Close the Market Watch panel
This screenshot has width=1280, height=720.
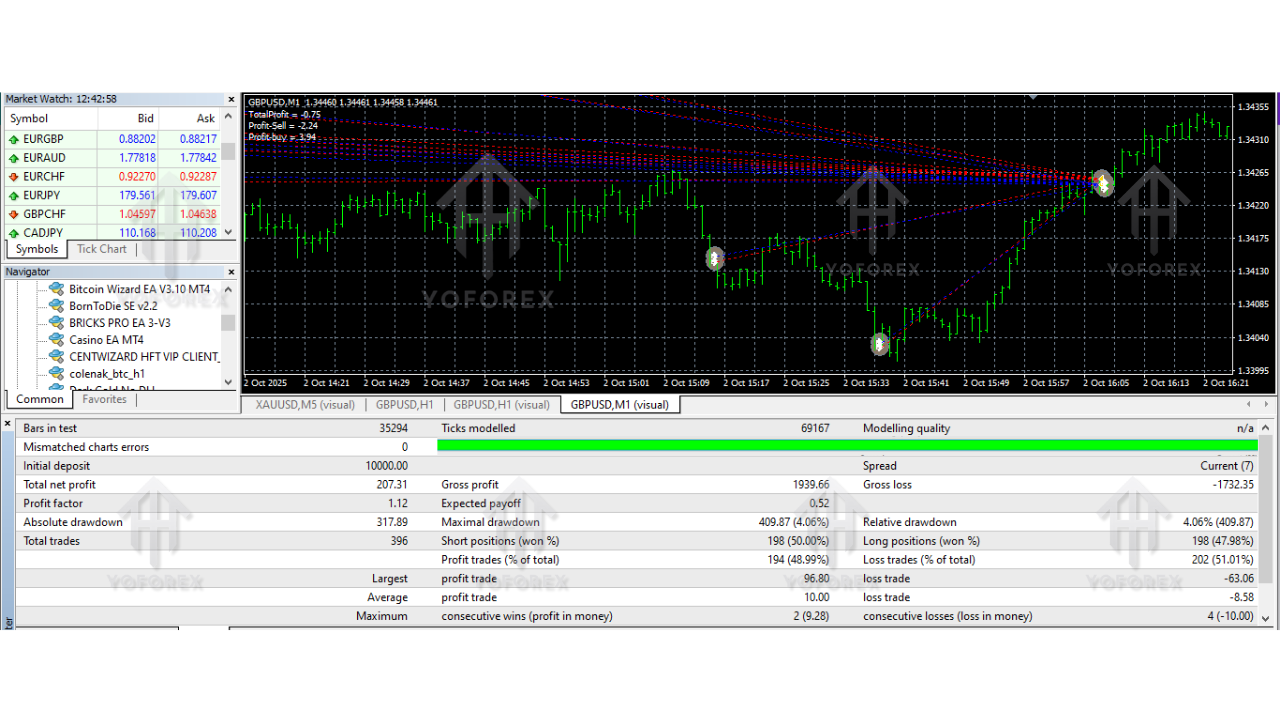pos(231,99)
